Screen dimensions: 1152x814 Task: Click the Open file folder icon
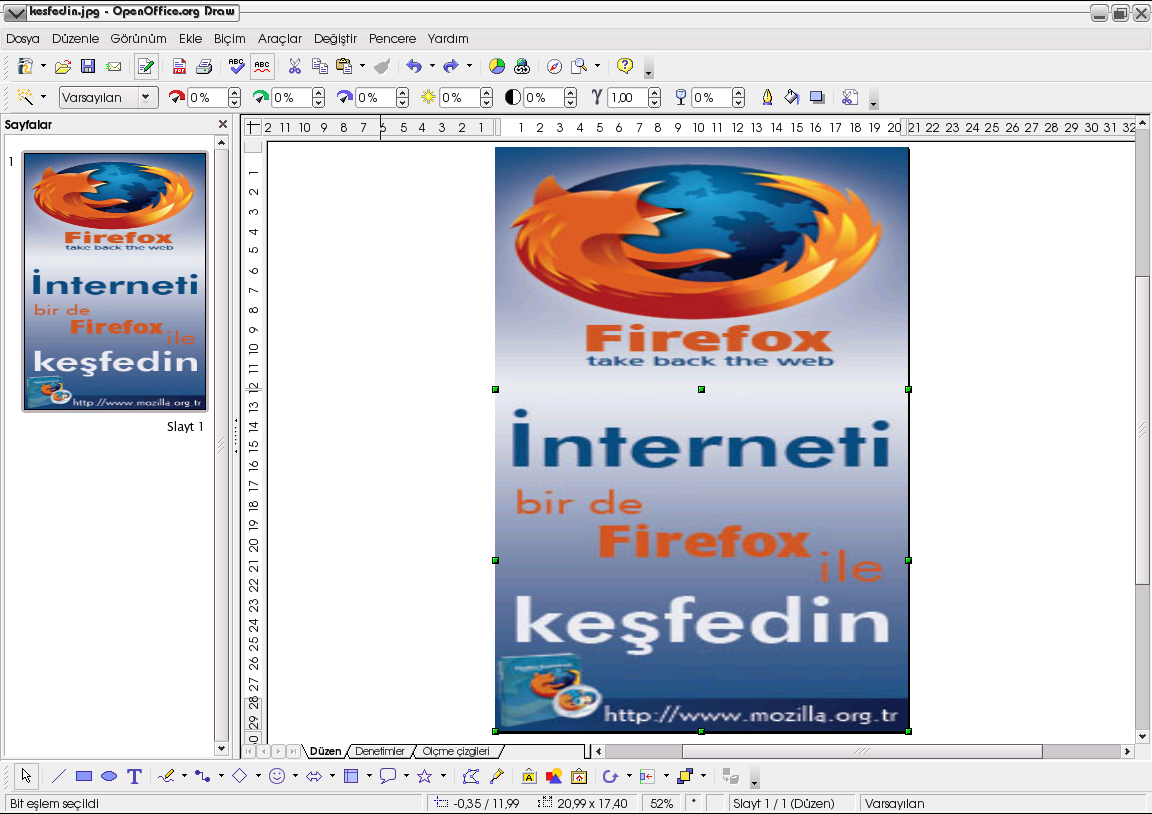click(63, 67)
